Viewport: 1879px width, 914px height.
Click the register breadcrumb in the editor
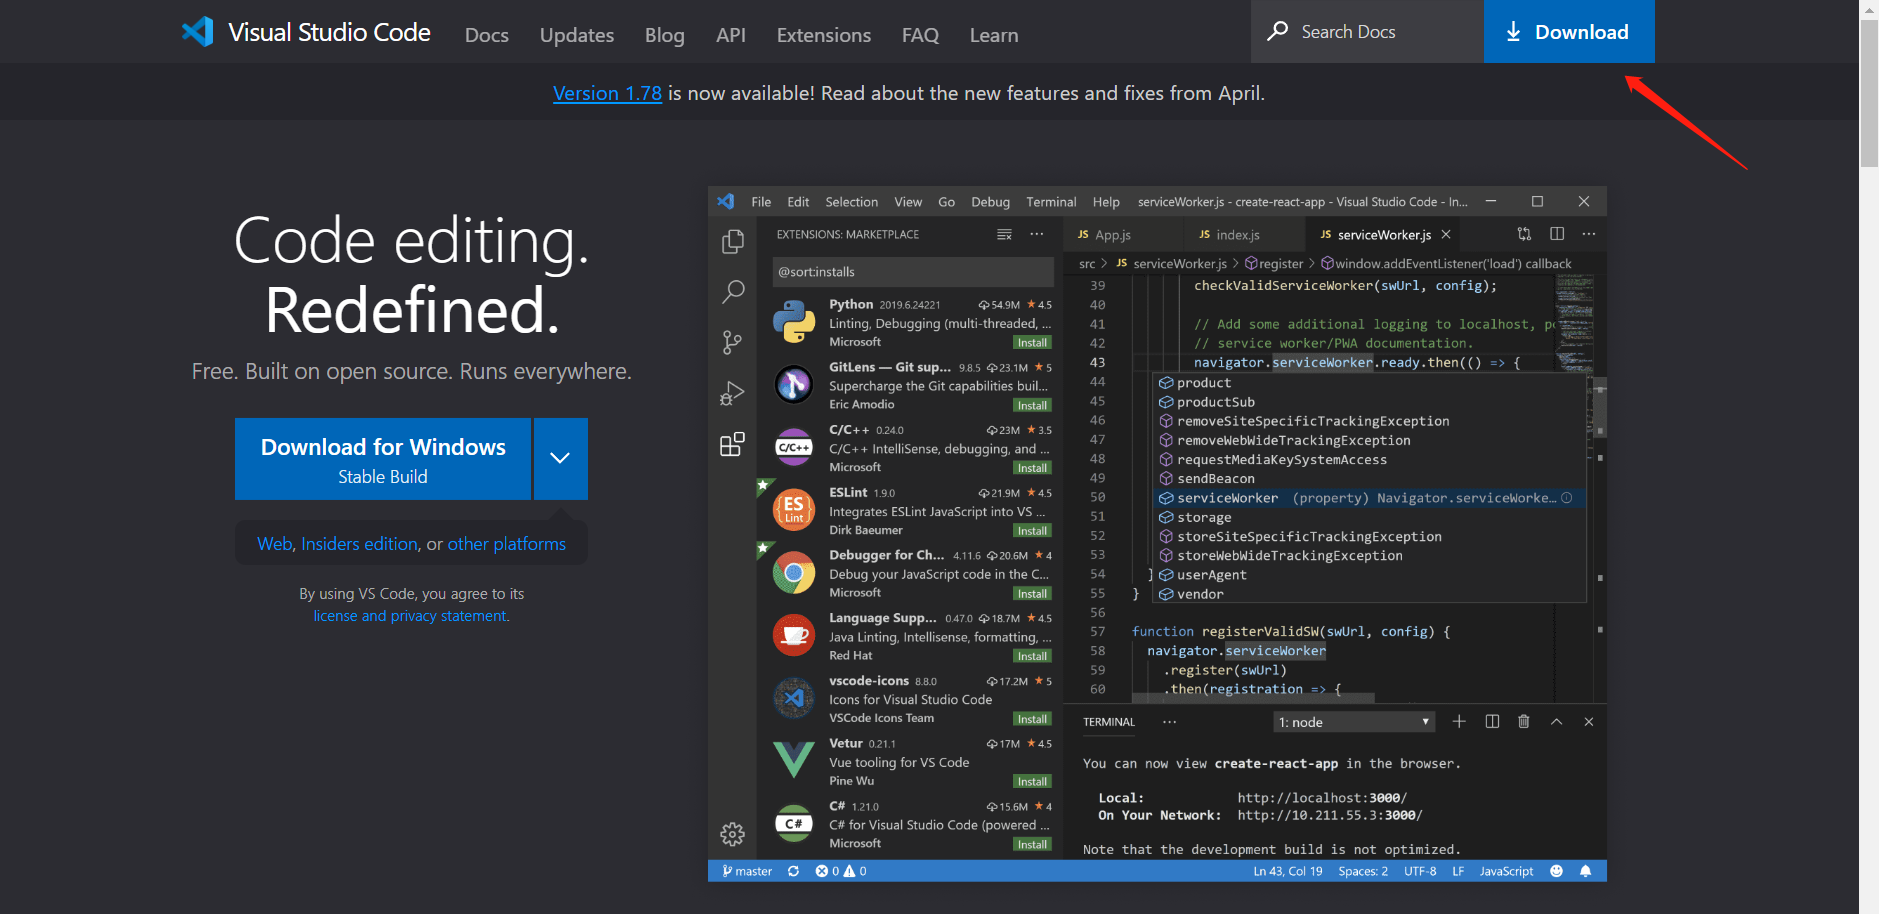coord(1274,264)
